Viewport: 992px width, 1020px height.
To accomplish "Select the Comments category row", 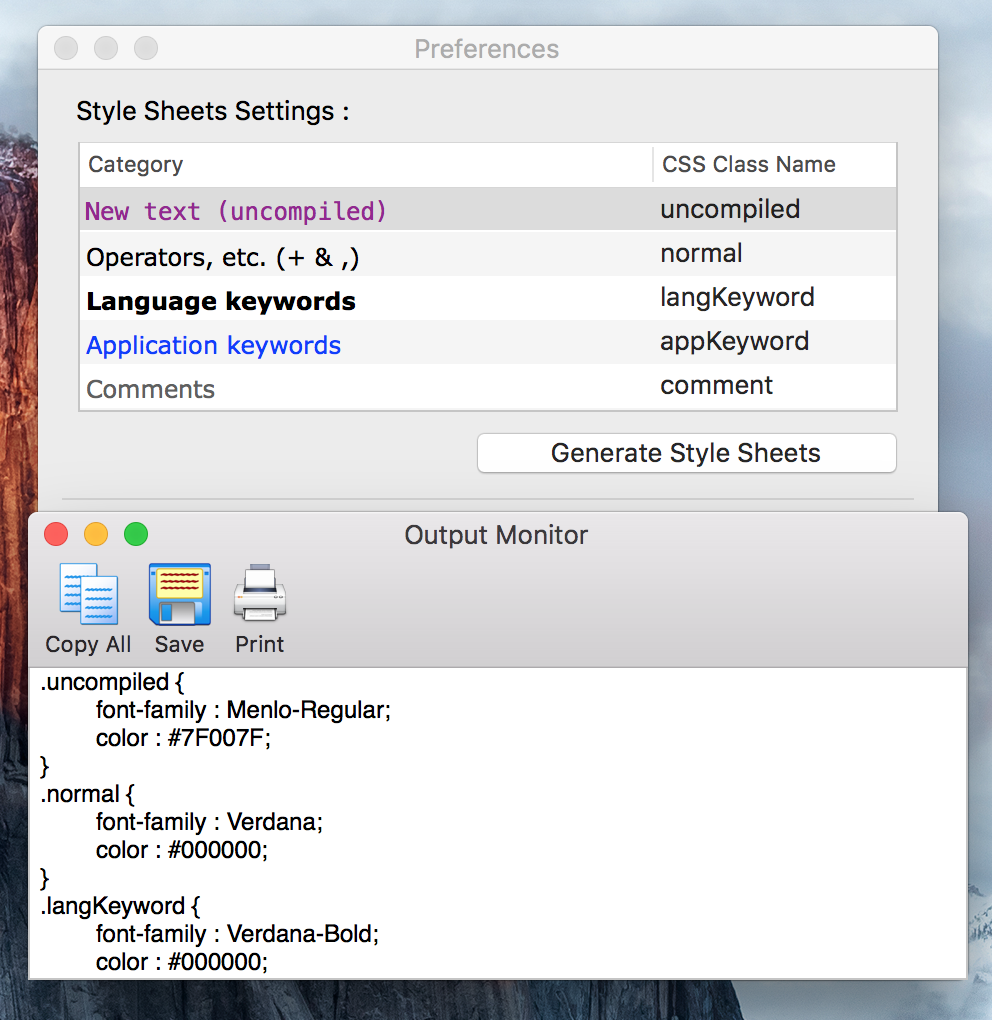I will [151, 390].
